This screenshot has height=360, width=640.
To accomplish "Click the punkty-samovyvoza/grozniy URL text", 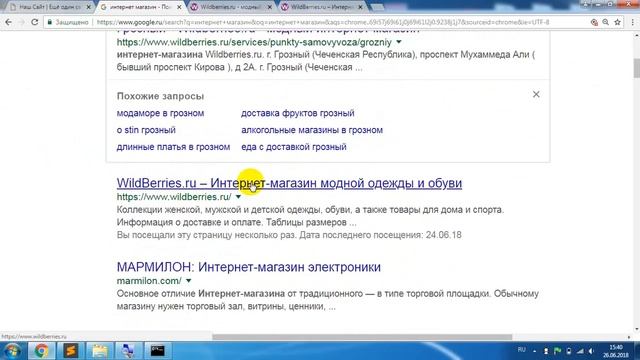I will pyautogui.click(x=254, y=42).
